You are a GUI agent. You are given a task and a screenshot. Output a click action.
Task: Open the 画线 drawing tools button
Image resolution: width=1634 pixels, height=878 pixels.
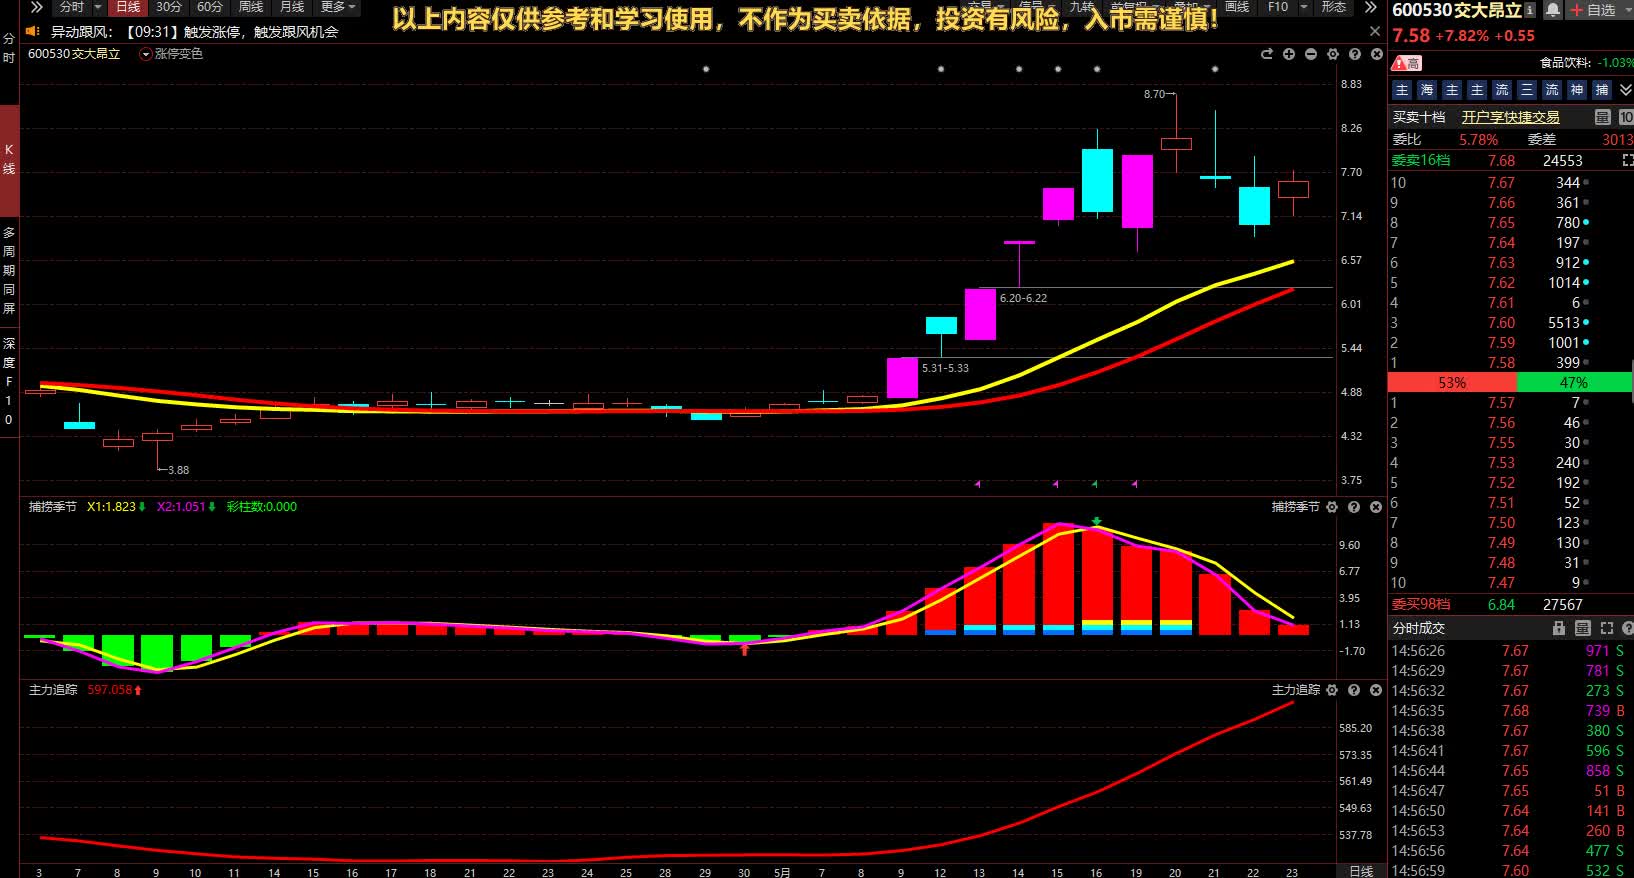click(1238, 7)
